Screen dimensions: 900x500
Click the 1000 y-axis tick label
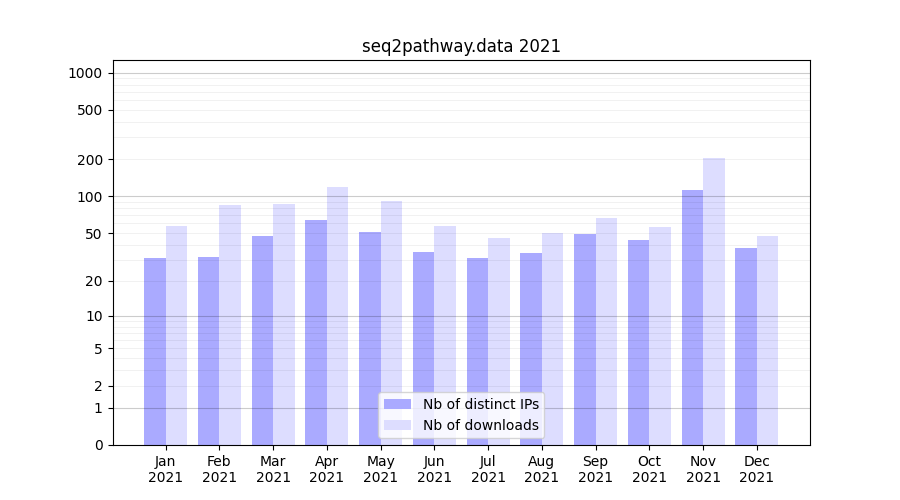click(85, 73)
